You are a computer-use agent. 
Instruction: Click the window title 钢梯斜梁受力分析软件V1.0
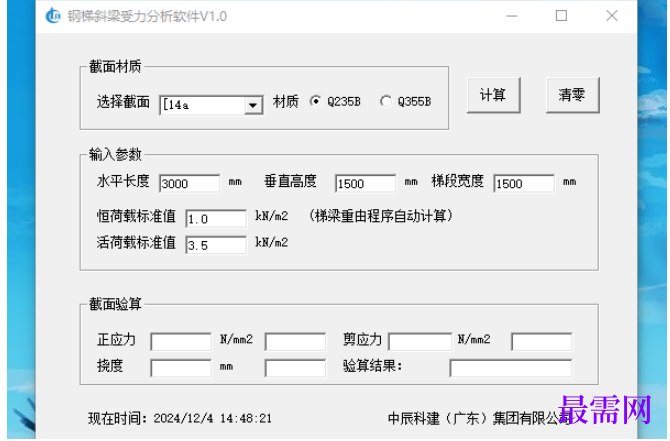pyautogui.click(x=147, y=16)
